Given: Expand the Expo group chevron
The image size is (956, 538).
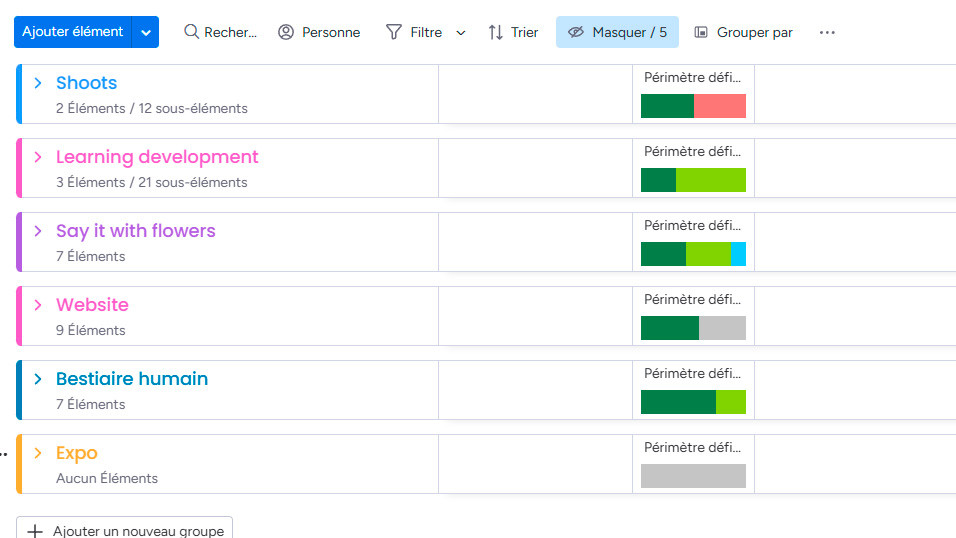Looking at the screenshot, I should (38, 453).
